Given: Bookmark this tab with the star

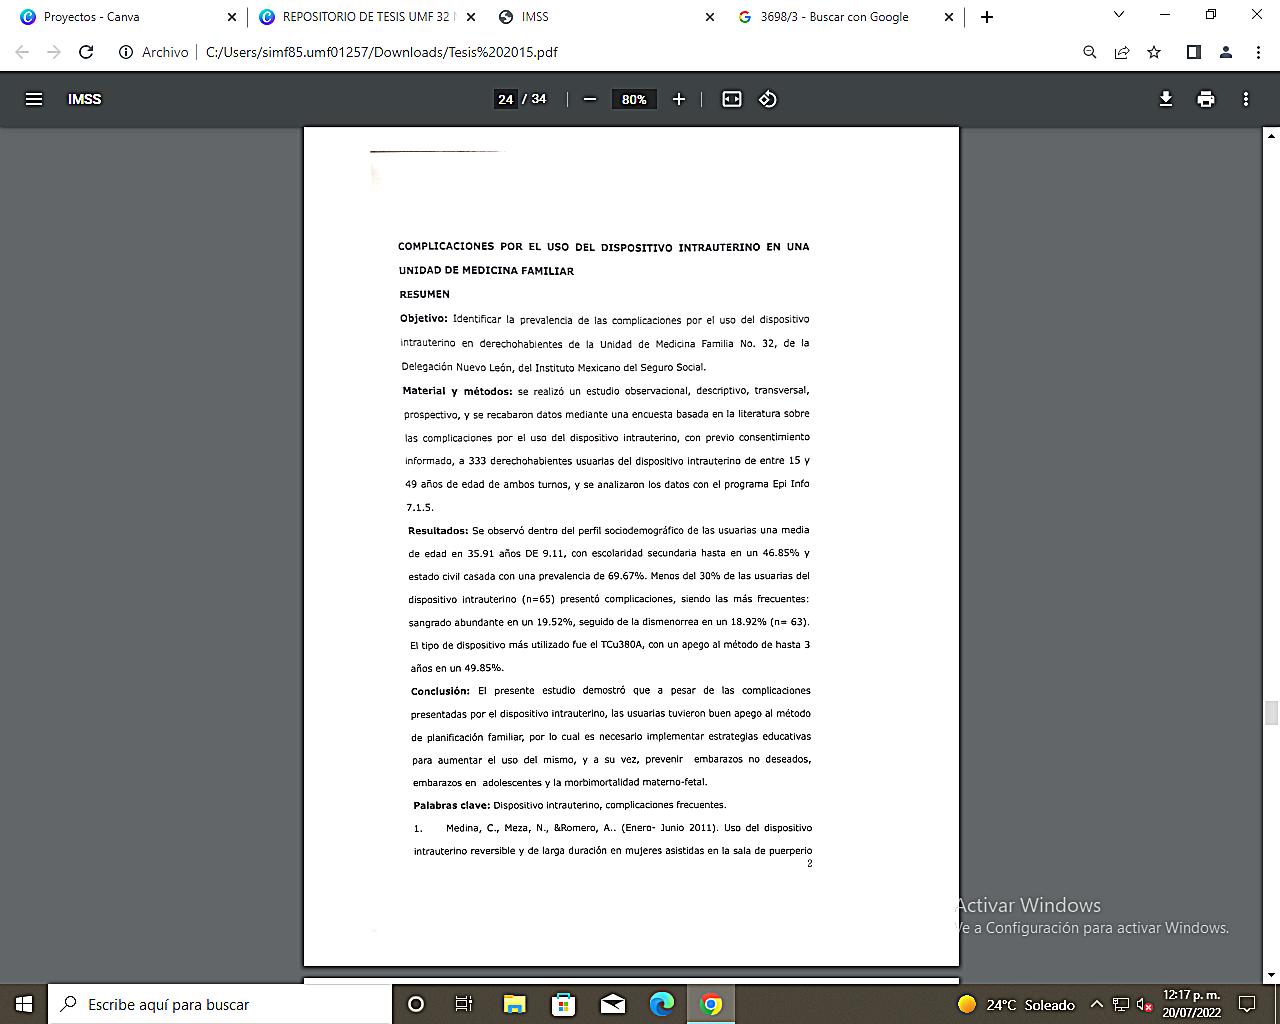Looking at the screenshot, I should tap(1154, 52).
